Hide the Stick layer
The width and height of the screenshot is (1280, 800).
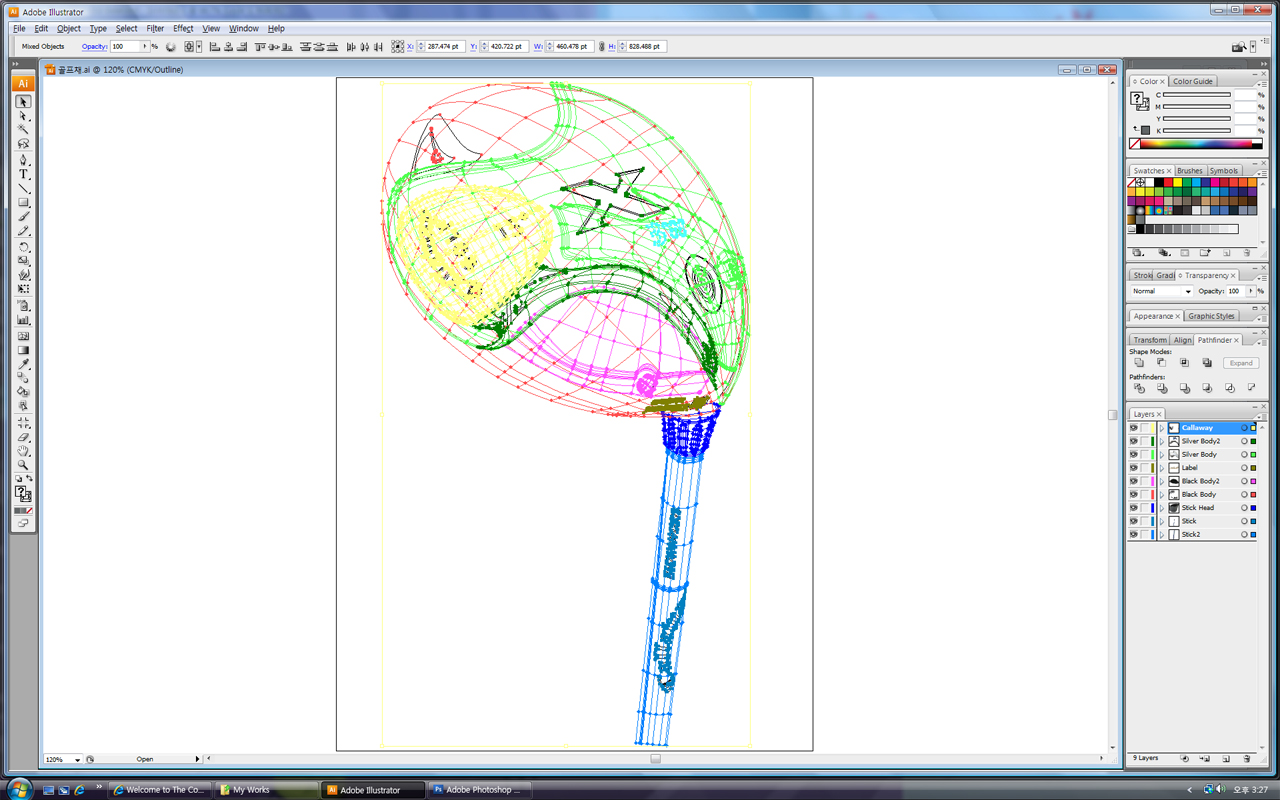point(1134,521)
